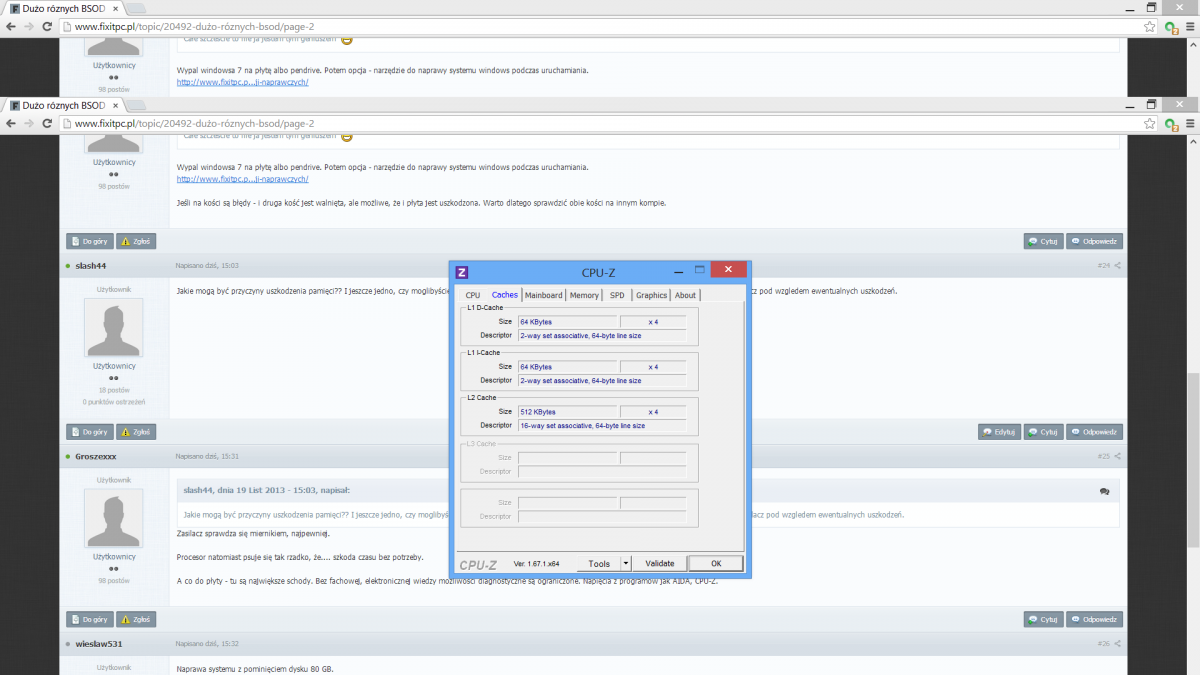The width and height of the screenshot is (1200, 675).
Task: Click the '0 punktów ostrzeżeń' text under slash44
Action: pyautogui.click(x=113, y=402)
